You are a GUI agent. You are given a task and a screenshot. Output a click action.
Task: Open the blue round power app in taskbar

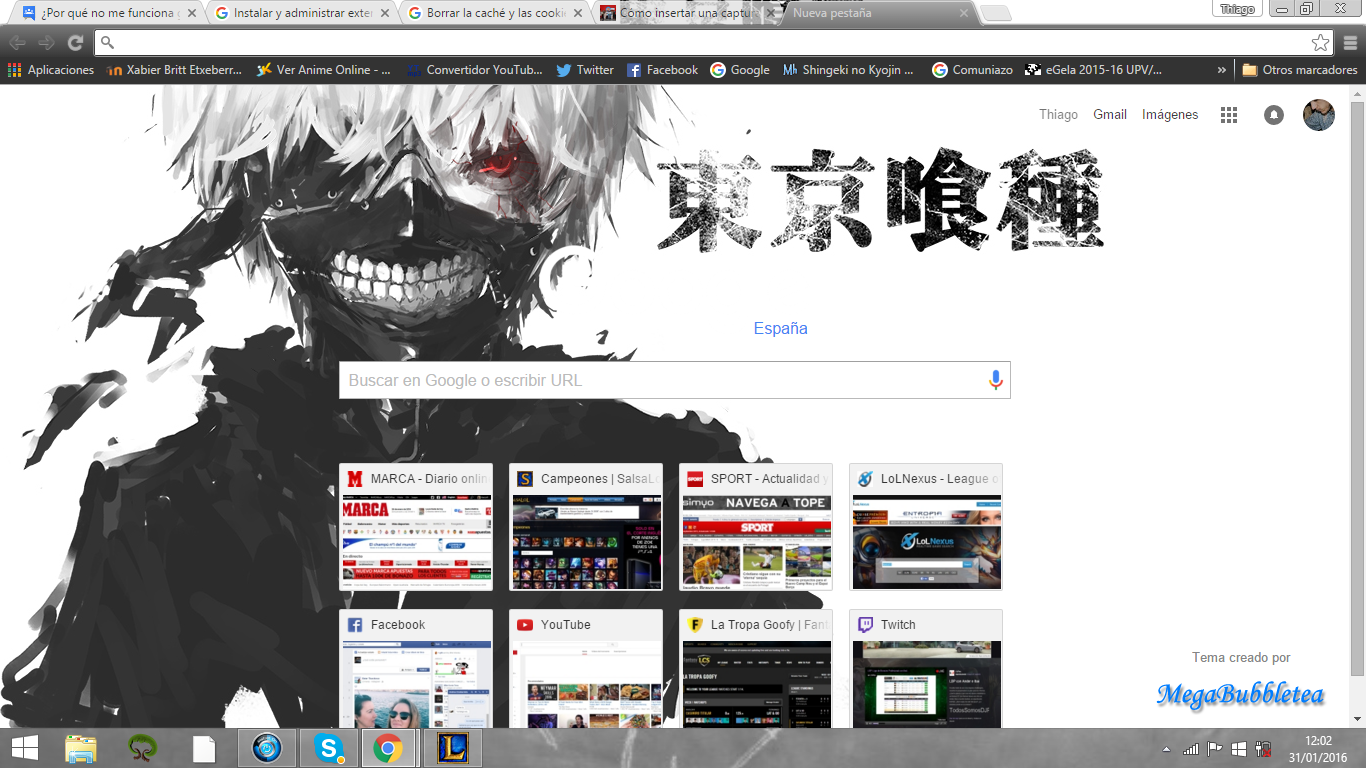point(266,748)
